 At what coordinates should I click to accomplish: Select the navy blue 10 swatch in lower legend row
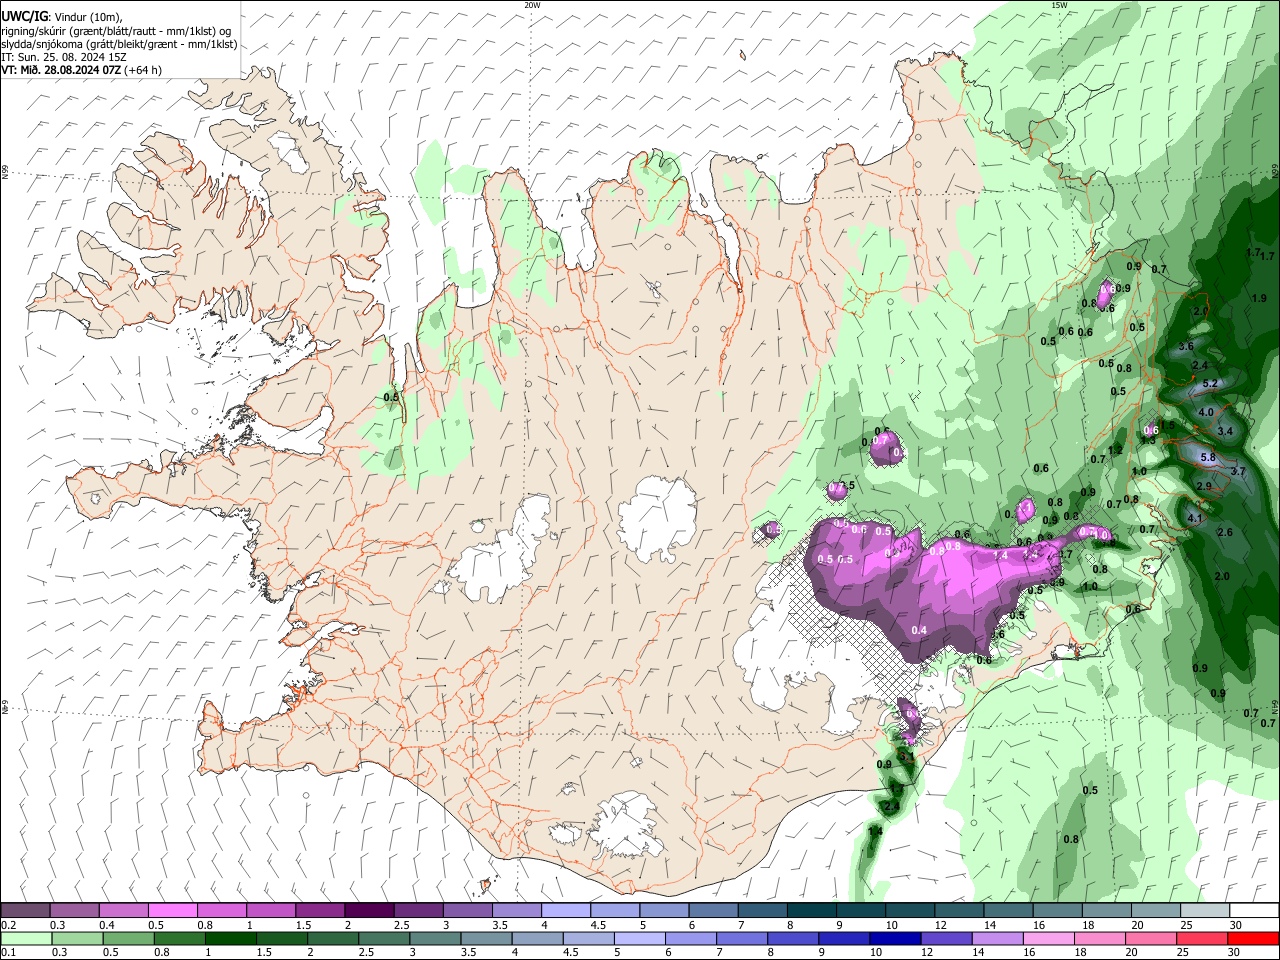pos(894,938)
